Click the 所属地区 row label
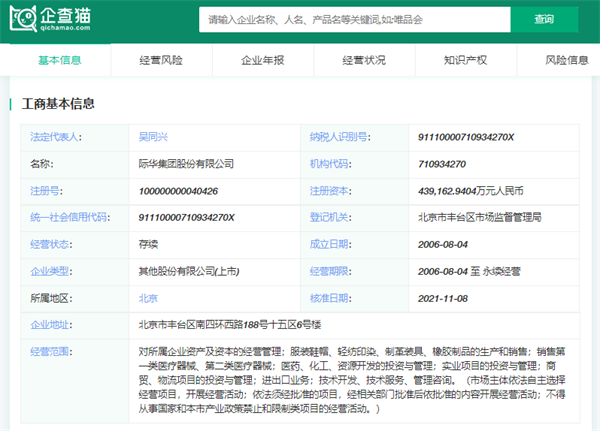600x431 pixels. tap(51, 298)
